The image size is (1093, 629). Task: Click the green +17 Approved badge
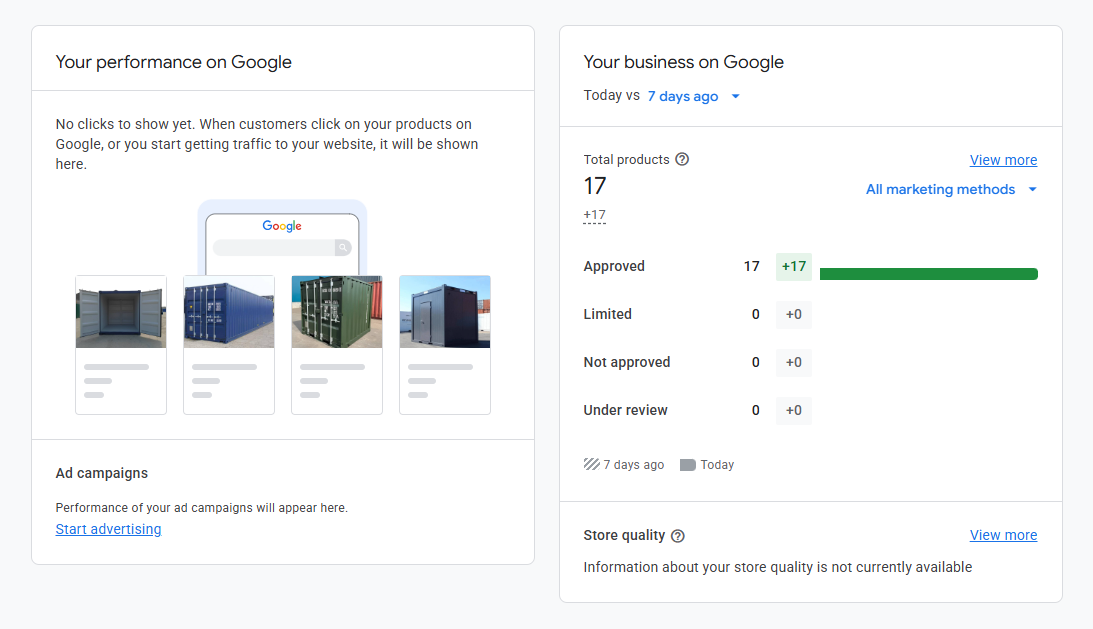click(794, 266)
